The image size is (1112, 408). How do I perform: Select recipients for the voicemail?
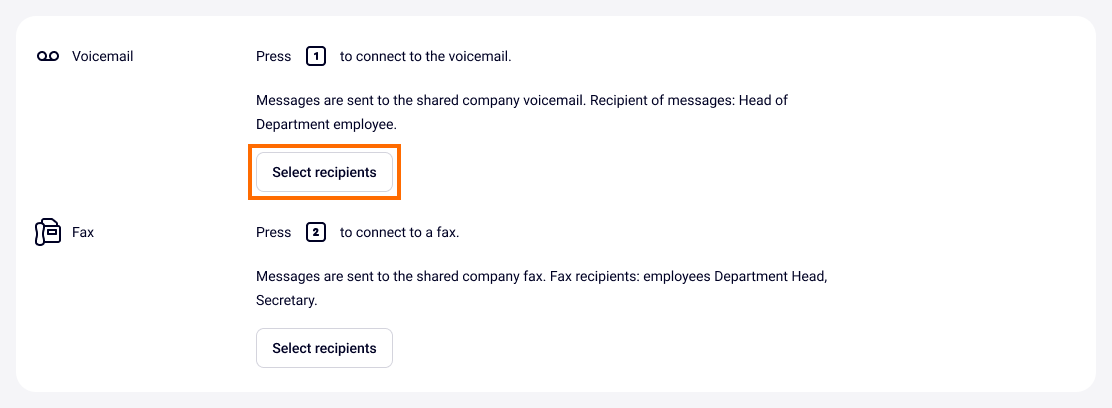point(324,172)
